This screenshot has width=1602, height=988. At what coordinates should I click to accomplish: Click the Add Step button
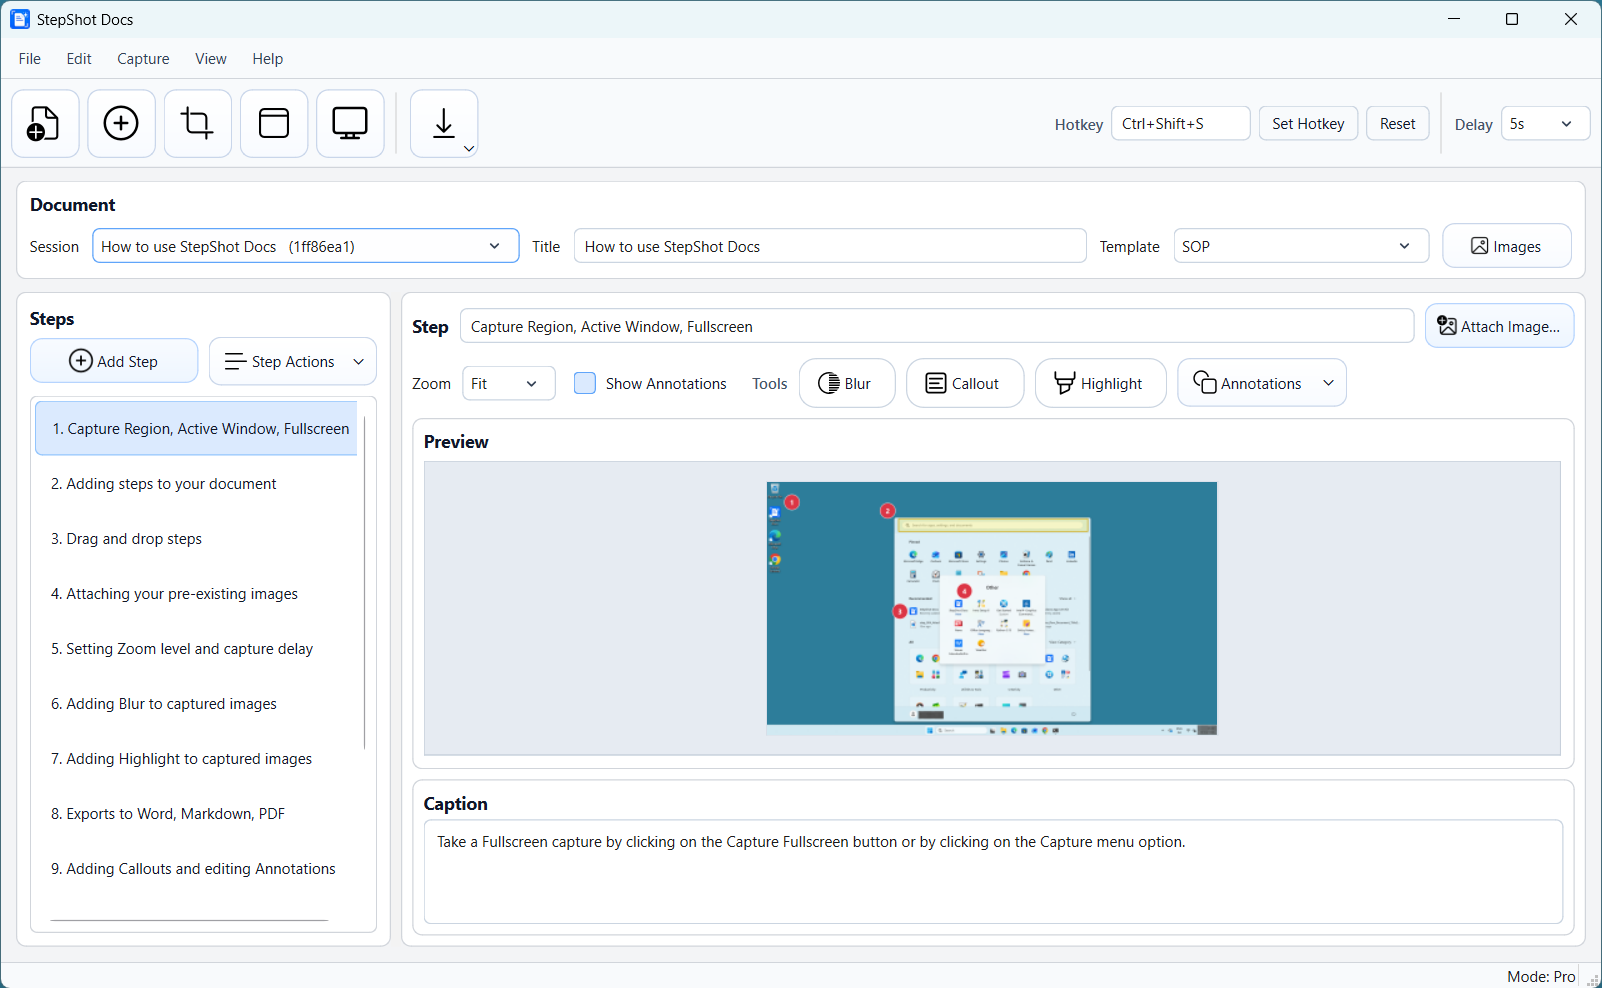114,361
